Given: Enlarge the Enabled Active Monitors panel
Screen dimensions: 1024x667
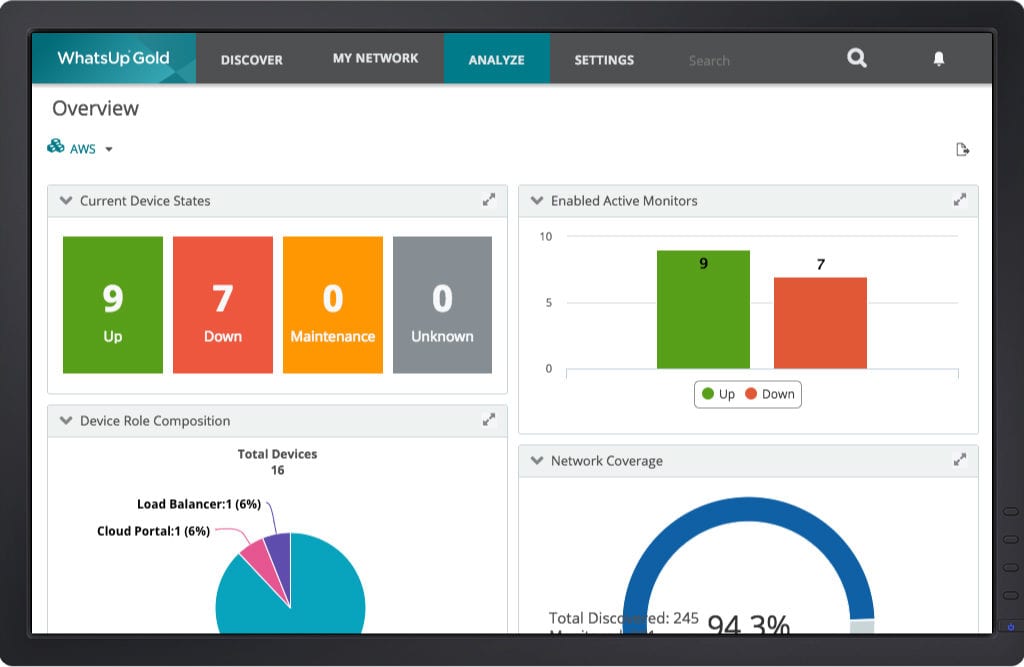Looking at the screenshot, I should coord(961,200).
